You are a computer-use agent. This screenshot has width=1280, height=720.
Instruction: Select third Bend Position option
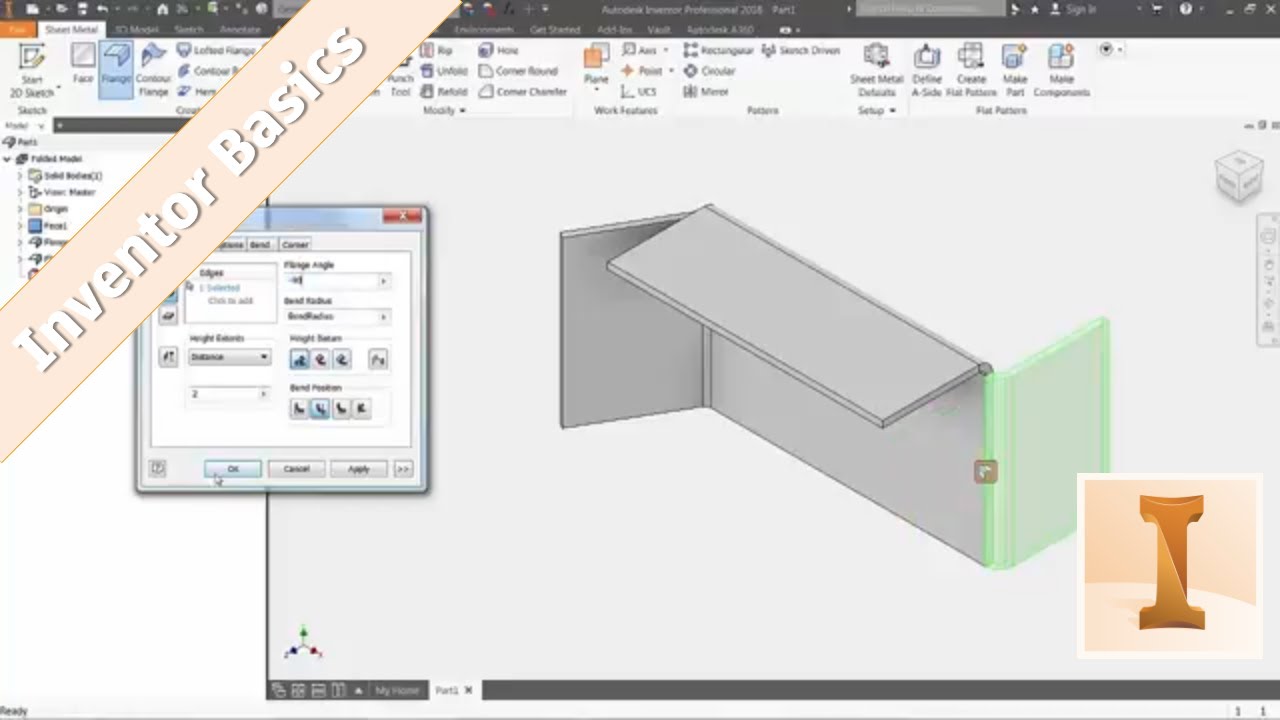pyautogui.click(x=341, y=408)
